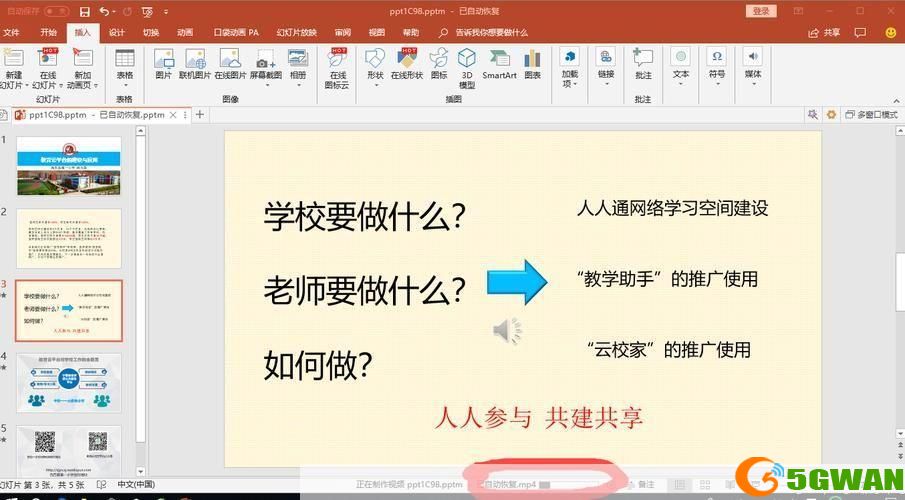
Task: Select slide 1 thumbnail with school photo
Action: tap(69, 166)
